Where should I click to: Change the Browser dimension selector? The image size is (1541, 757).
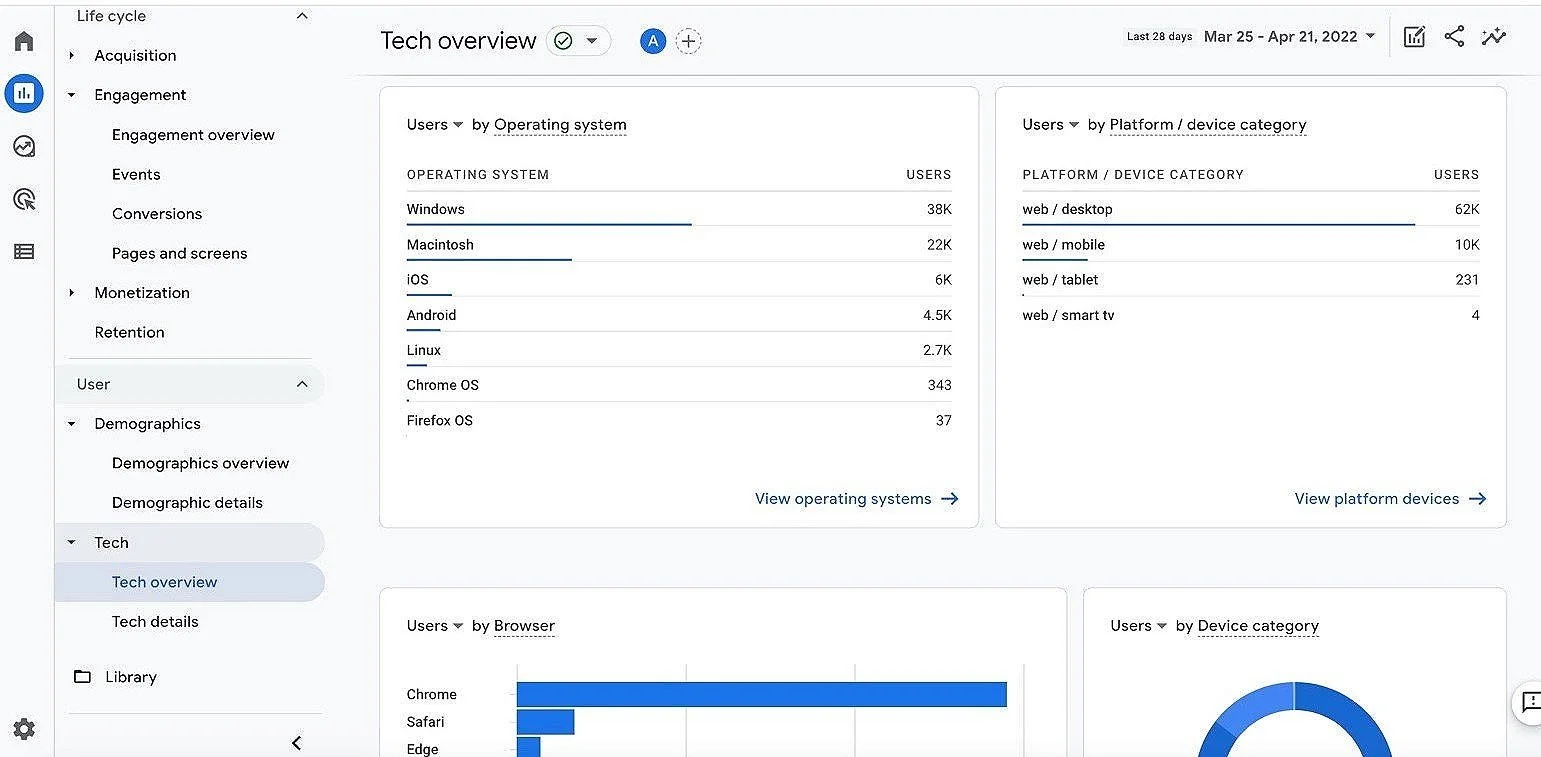click(x=524, y=626)
